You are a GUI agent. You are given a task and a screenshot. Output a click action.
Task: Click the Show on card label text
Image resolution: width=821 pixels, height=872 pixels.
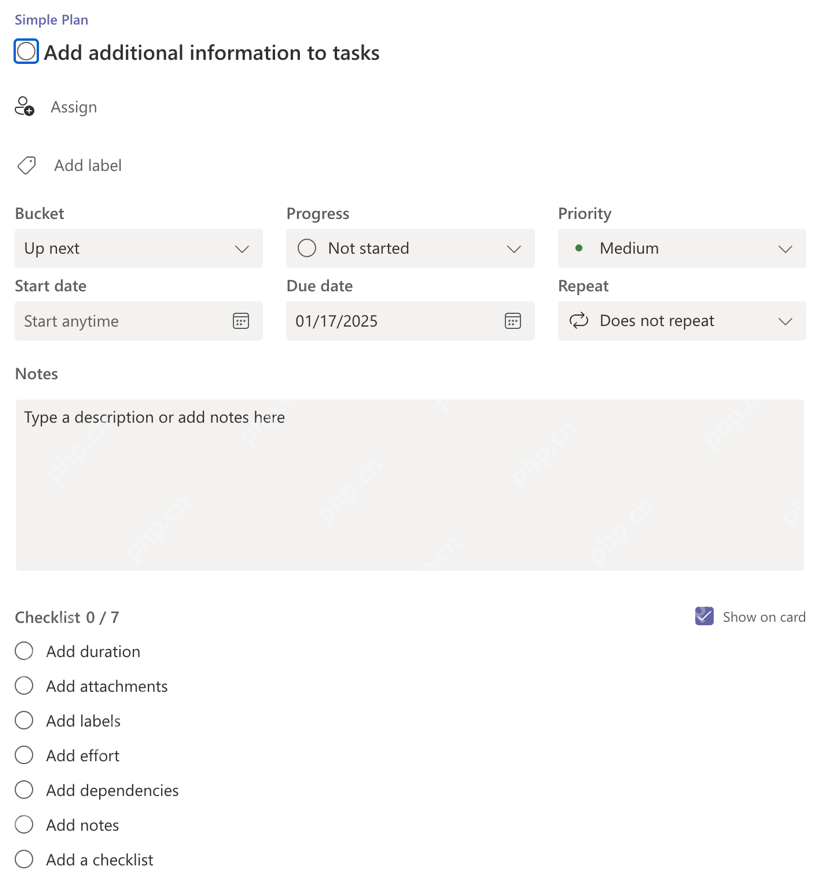tap(764, 617)
